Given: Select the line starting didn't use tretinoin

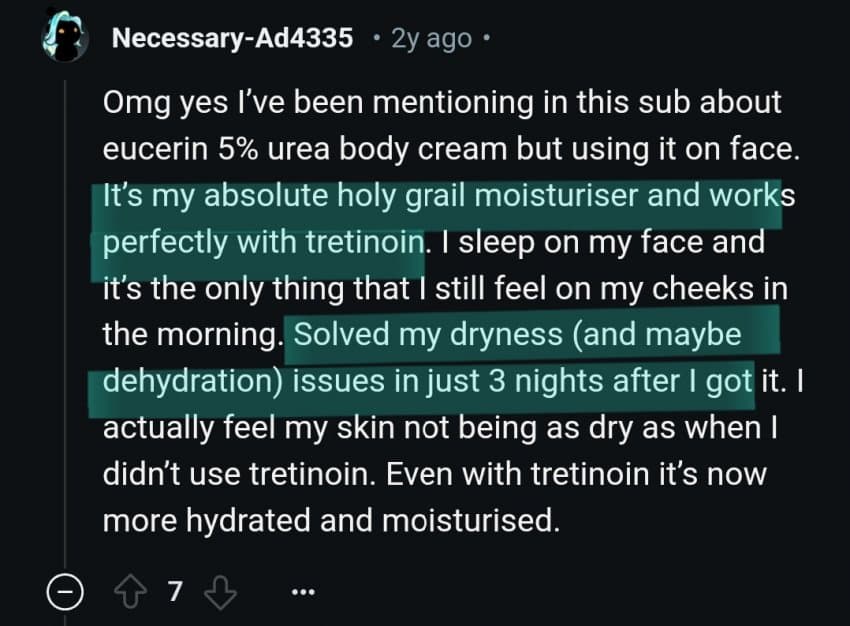Looking at the screenshot, I should click(434, 474).
